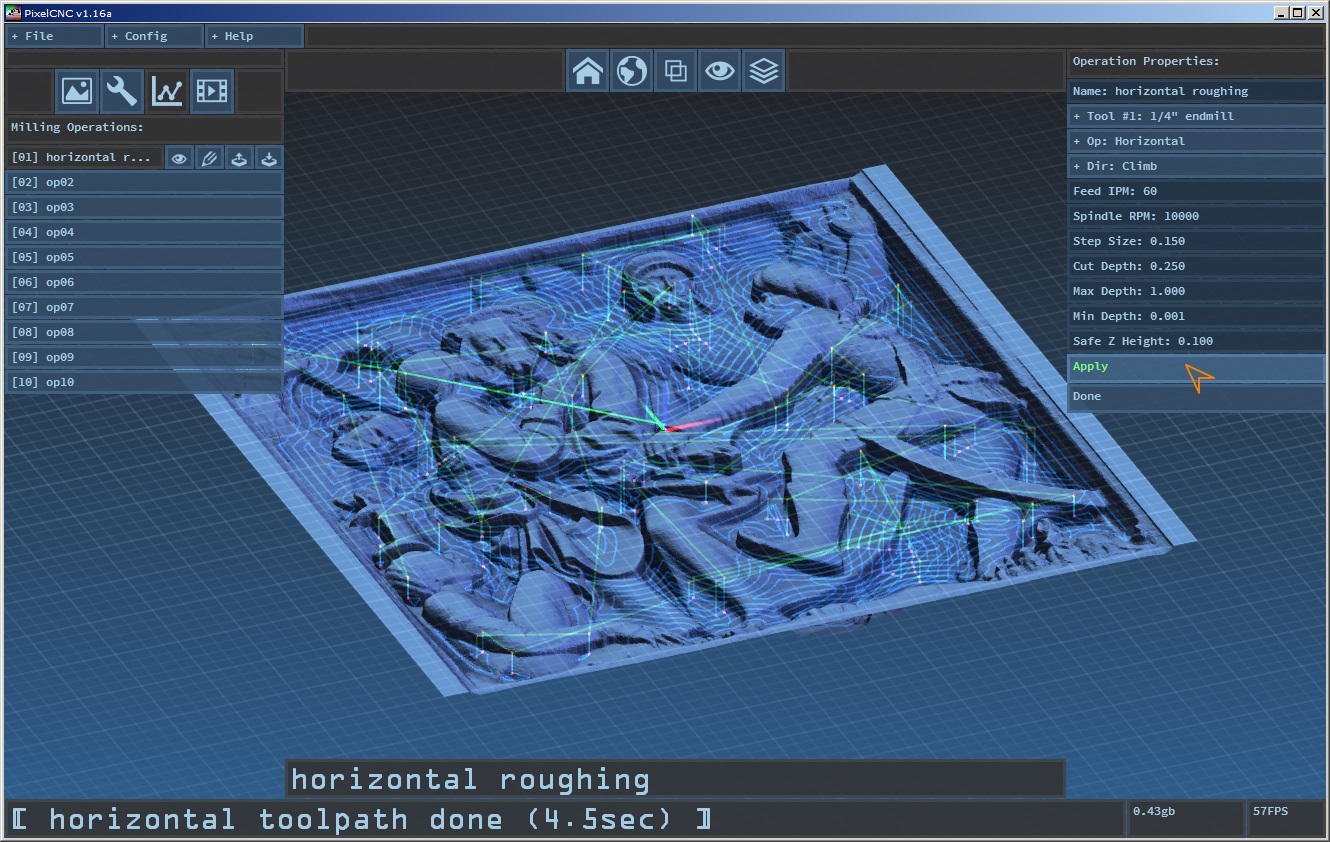This screenshot has height=842, width=1330.
Task: Select milling operation [10] op10
Action: click(x=144, y=383)
